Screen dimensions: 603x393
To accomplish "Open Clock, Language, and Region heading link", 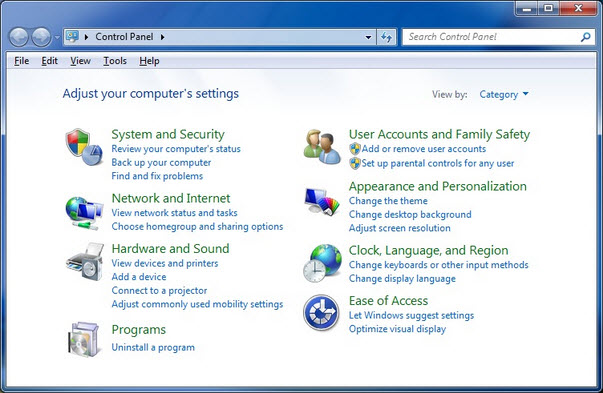I will pyautogui.click(x=428, y=250).
